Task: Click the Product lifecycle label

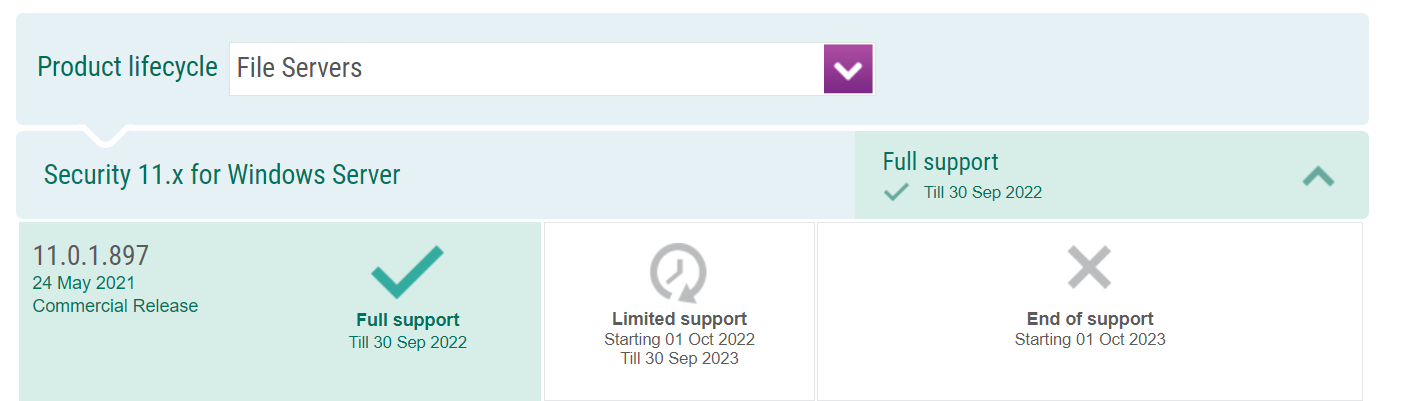Action: tap(127, 67)
